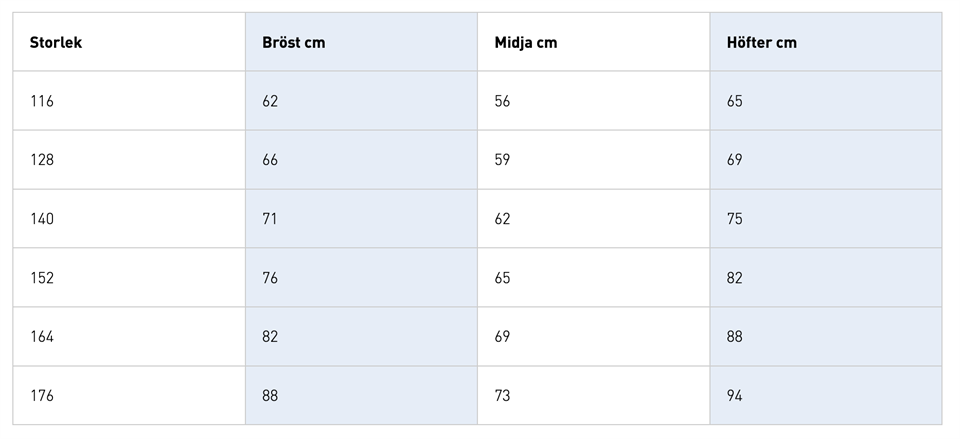Select Midja value 56 for size 116
The width and height of the screenshot is (960, 439).
coord(502,101)
